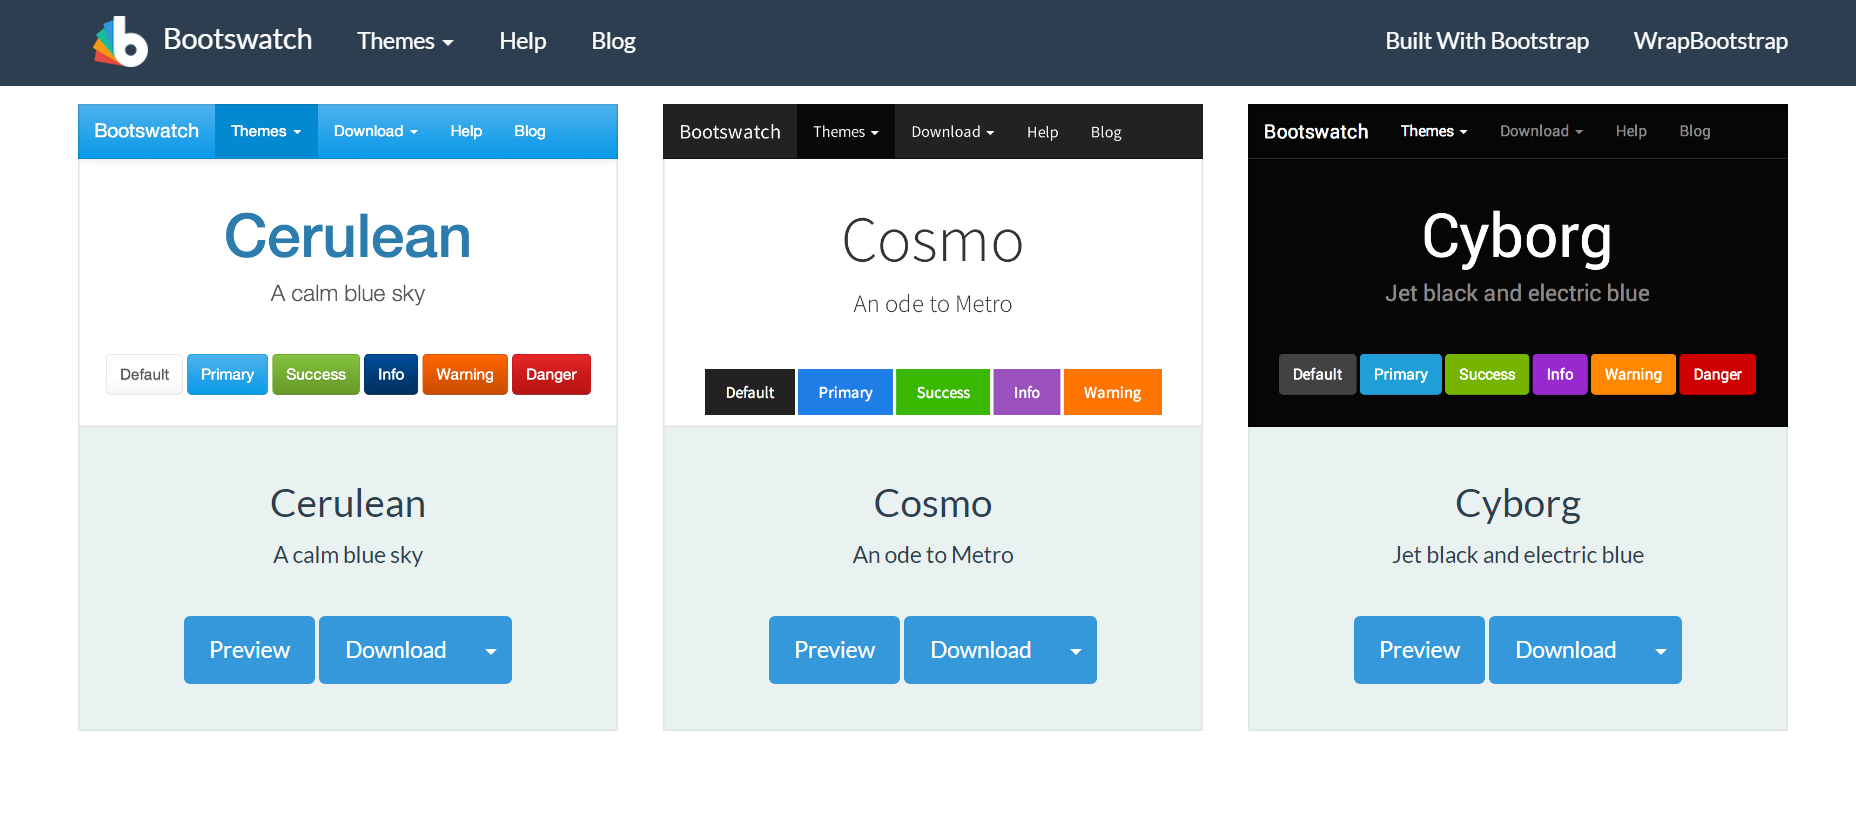Click the Cyborg thumbnail's green Success swatch
Image resolution: width=1856 pixels, height=814 pixels.
point(1486,375)
